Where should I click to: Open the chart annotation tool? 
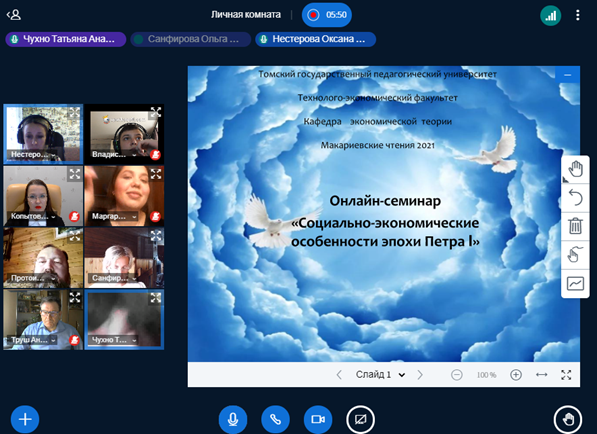click(575, 284)
